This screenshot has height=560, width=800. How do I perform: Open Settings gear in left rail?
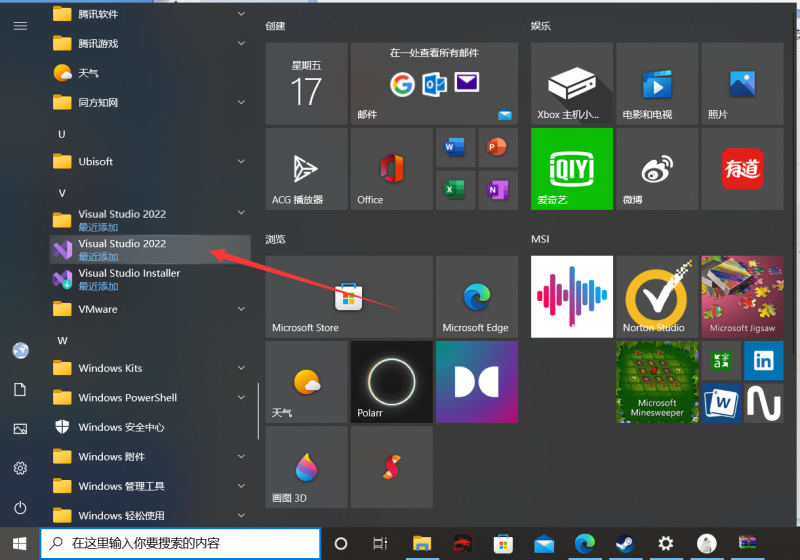coord(20,468)
